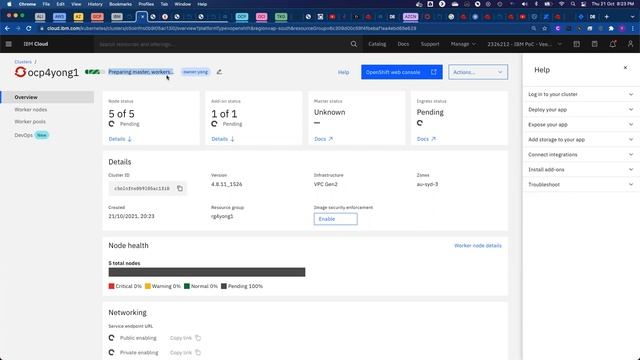
Task: Expand Deploy your app help section
Action: [x=580, y=109]
